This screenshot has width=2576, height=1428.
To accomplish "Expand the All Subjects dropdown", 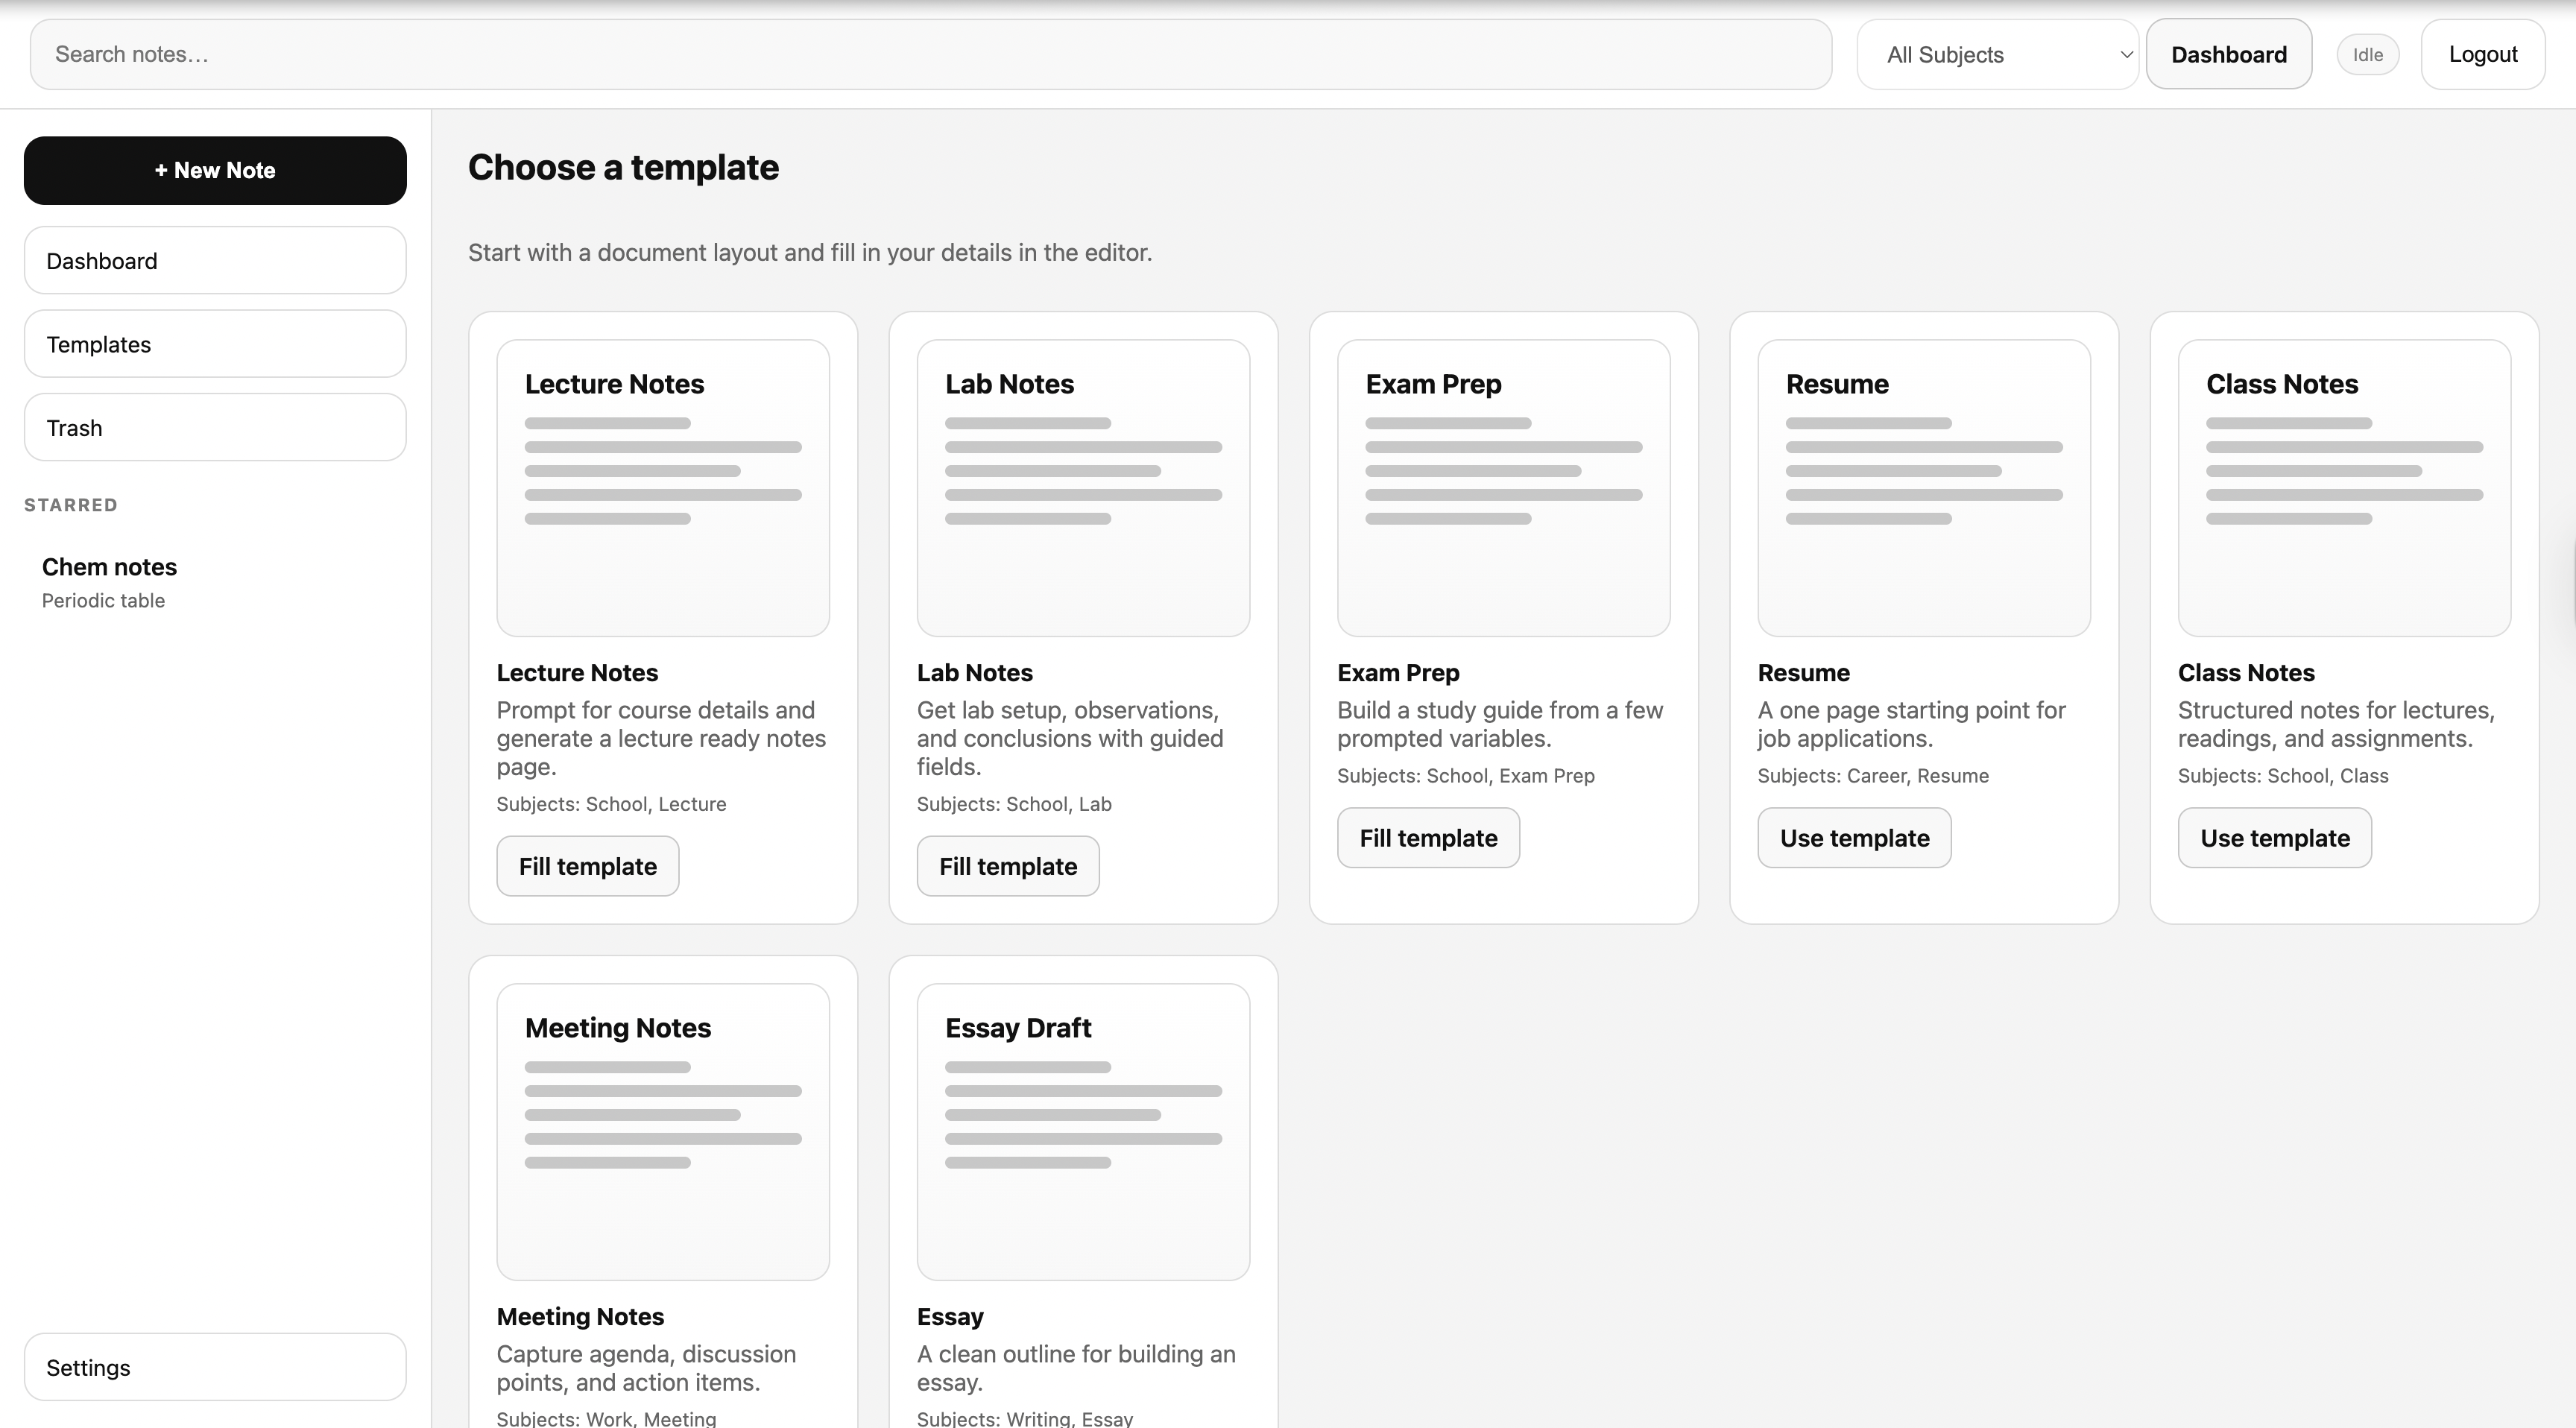I will click(1997, 54).
